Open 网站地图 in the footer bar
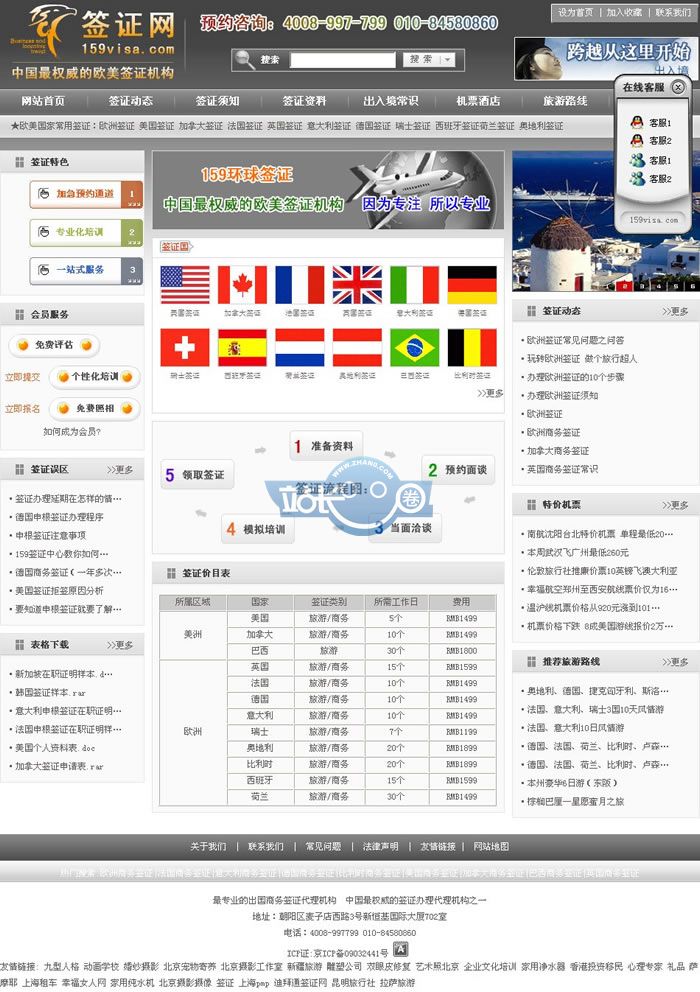Screen dimensions: 700x992 (x=491, y=846)
